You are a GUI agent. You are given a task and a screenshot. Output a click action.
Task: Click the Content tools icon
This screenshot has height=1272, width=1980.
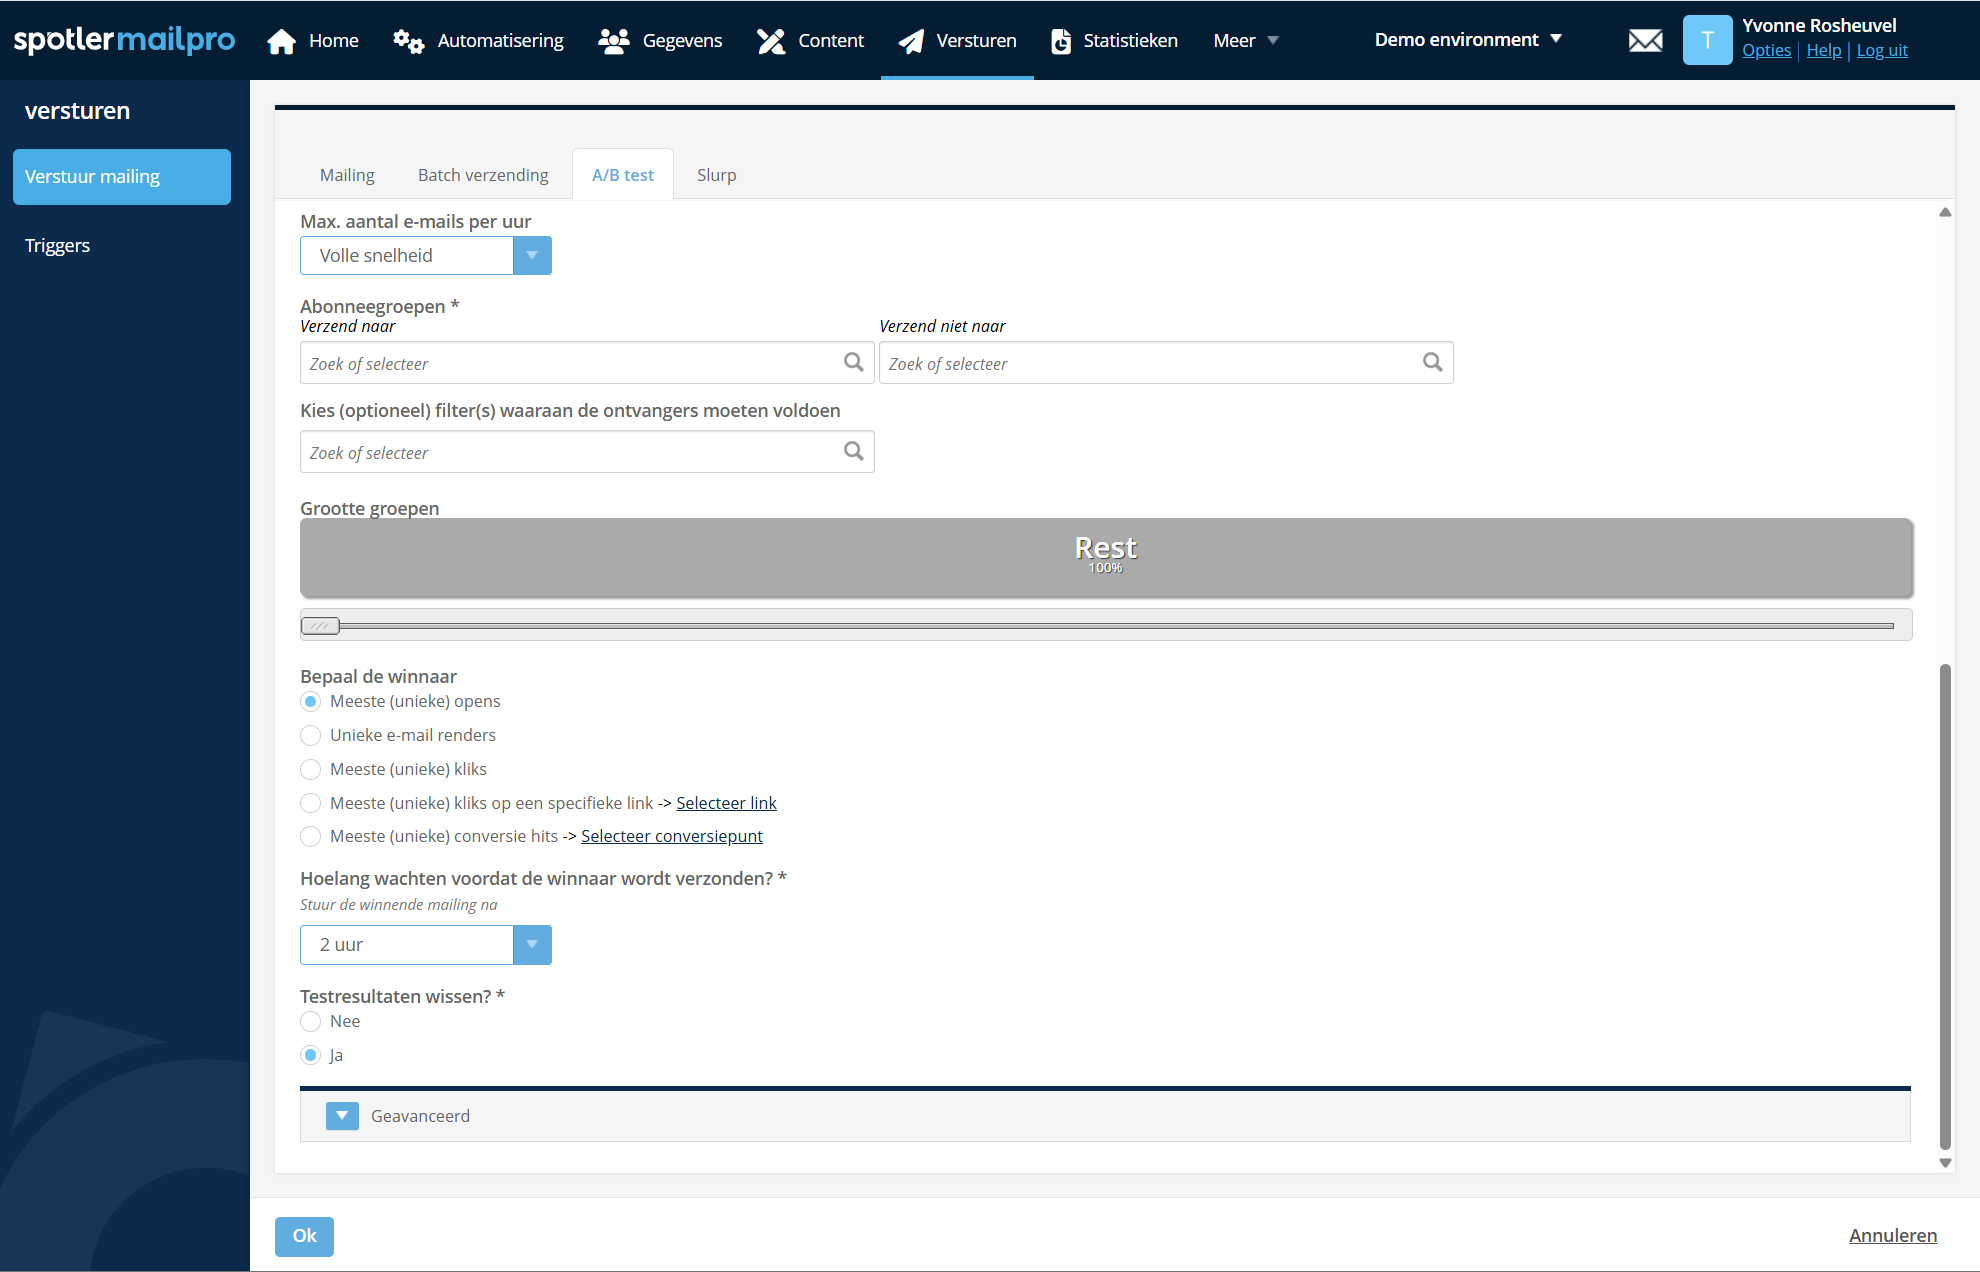[x=771, y=41]
